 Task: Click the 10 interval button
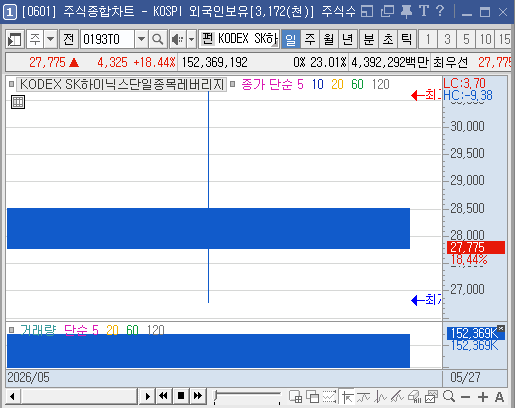pos(485,39)
